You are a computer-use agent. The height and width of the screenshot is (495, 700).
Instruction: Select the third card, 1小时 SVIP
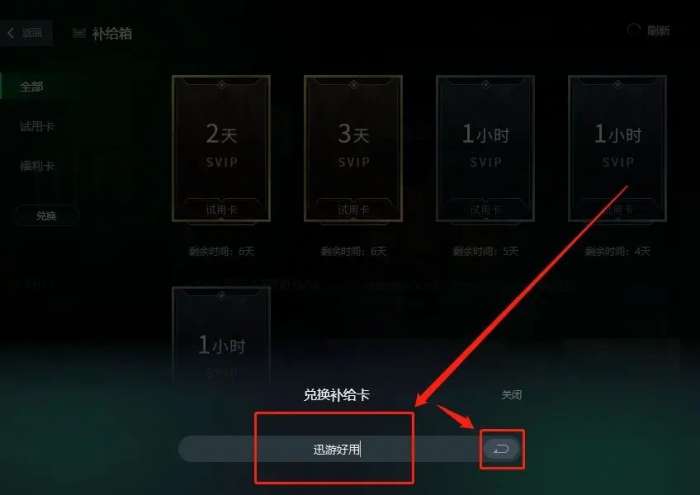tap(485, 149)
